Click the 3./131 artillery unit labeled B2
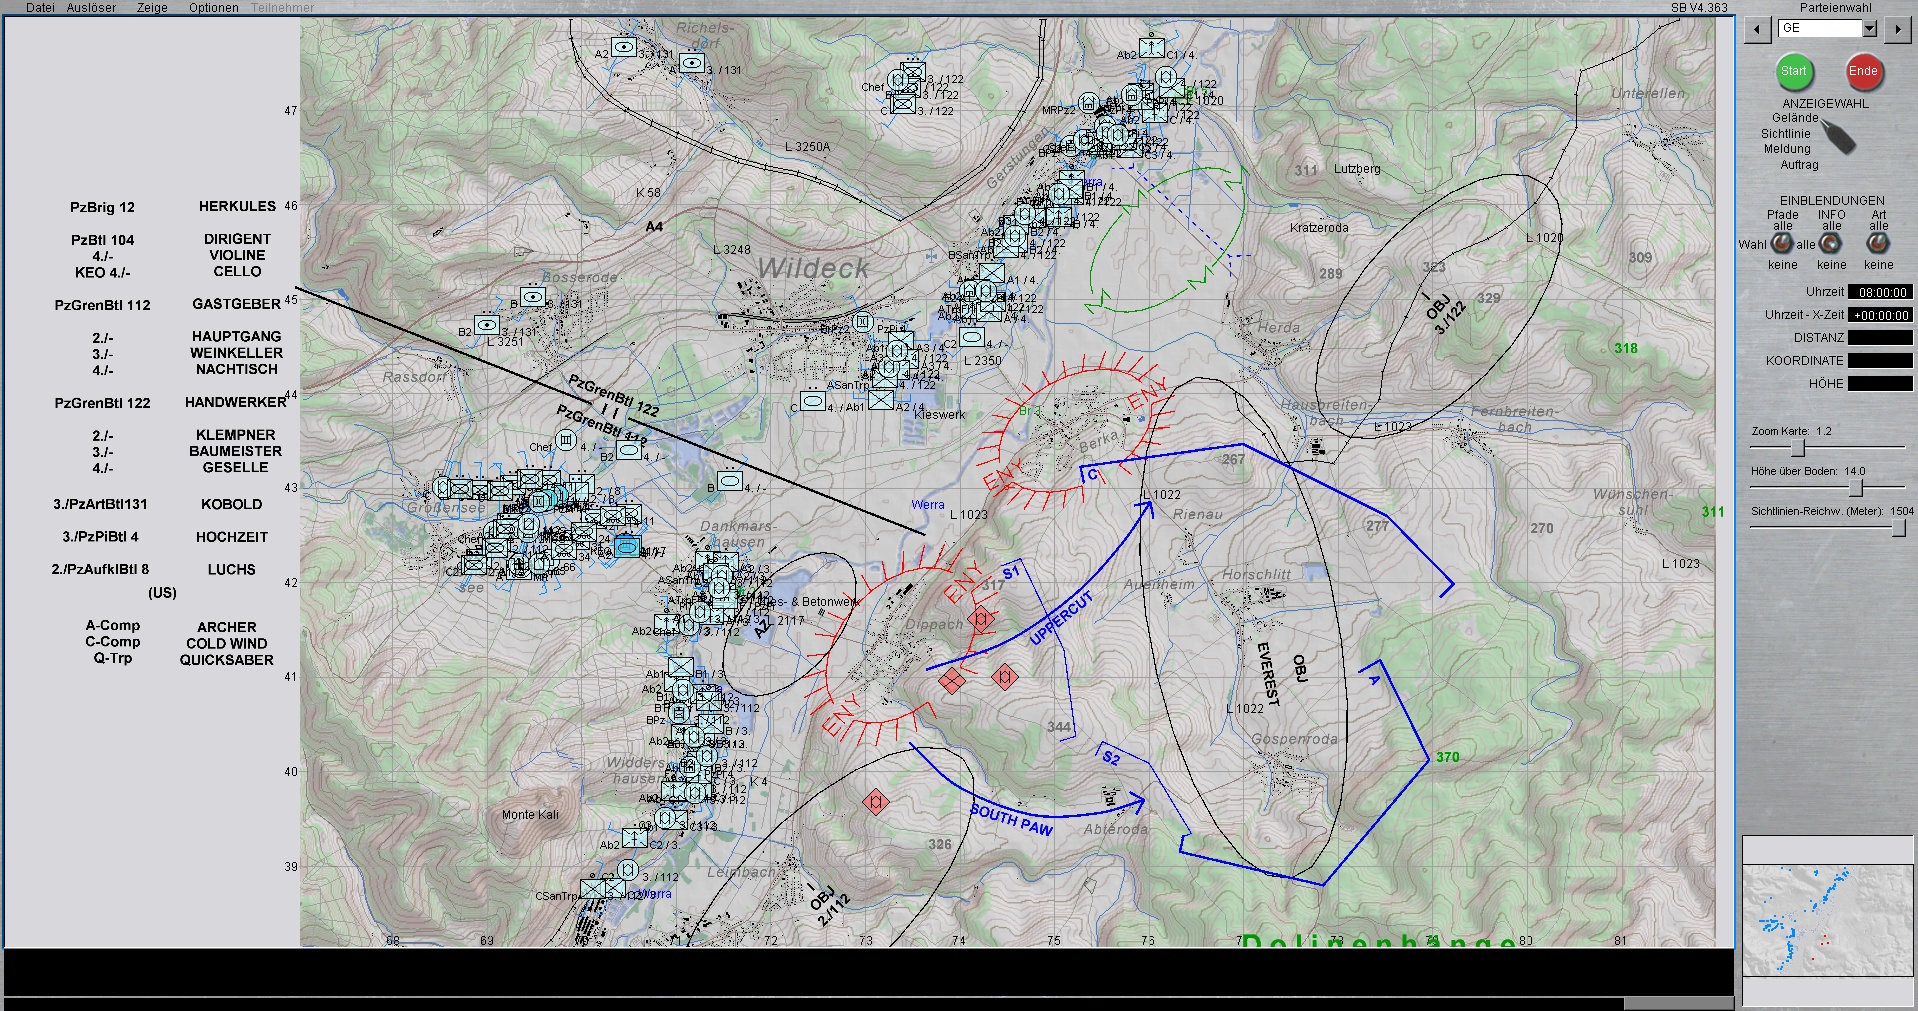This screenshot has height=1011, width=1918. [x=487, y=325]
